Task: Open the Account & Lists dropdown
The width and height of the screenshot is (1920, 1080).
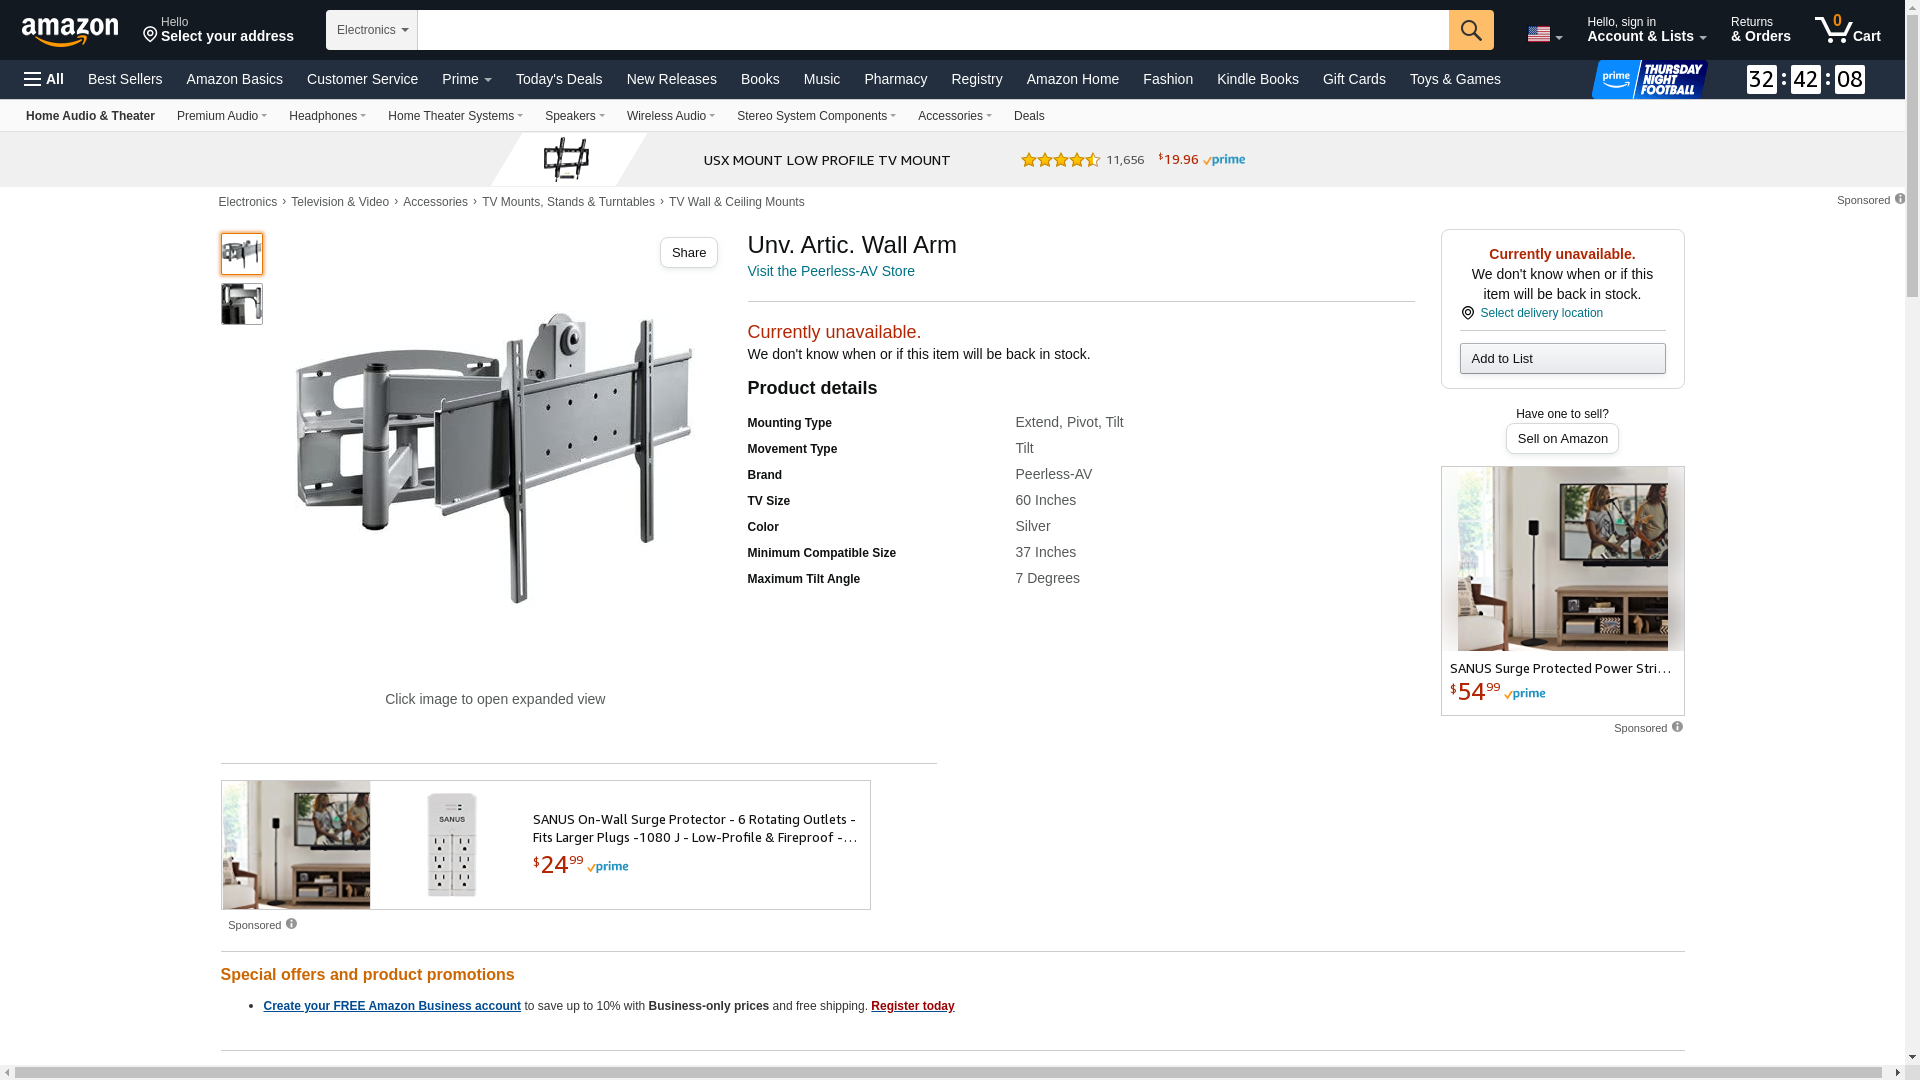Action: pos(1646,30)
